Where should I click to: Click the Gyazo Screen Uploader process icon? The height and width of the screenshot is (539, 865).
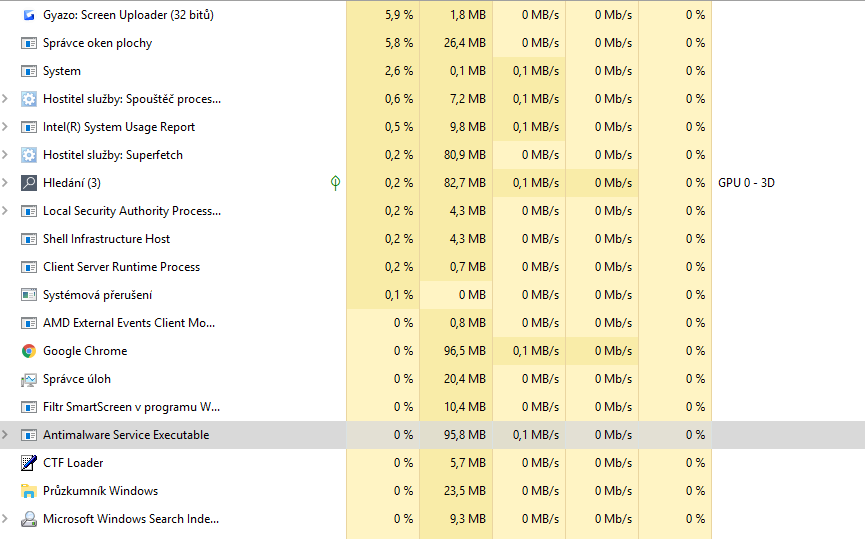[29, 15]
